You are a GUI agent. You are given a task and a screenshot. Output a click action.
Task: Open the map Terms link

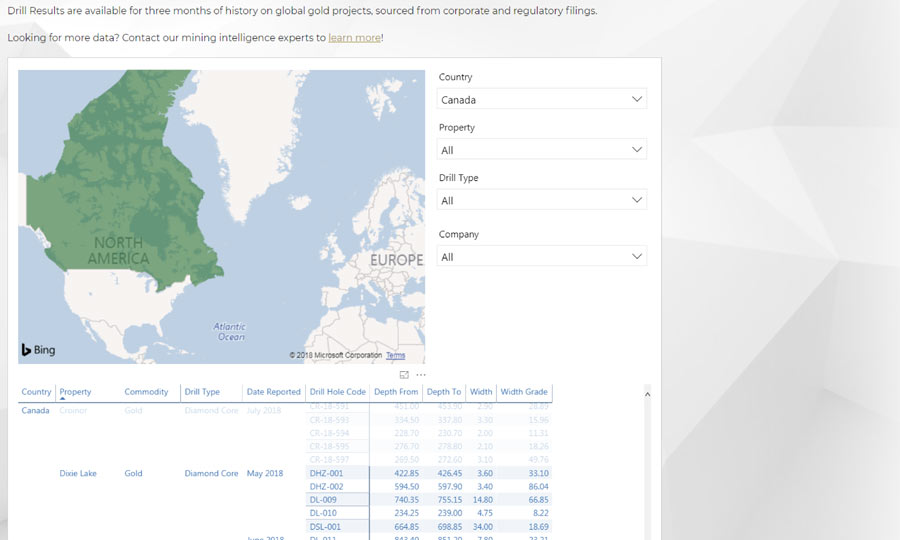(395, 355)
